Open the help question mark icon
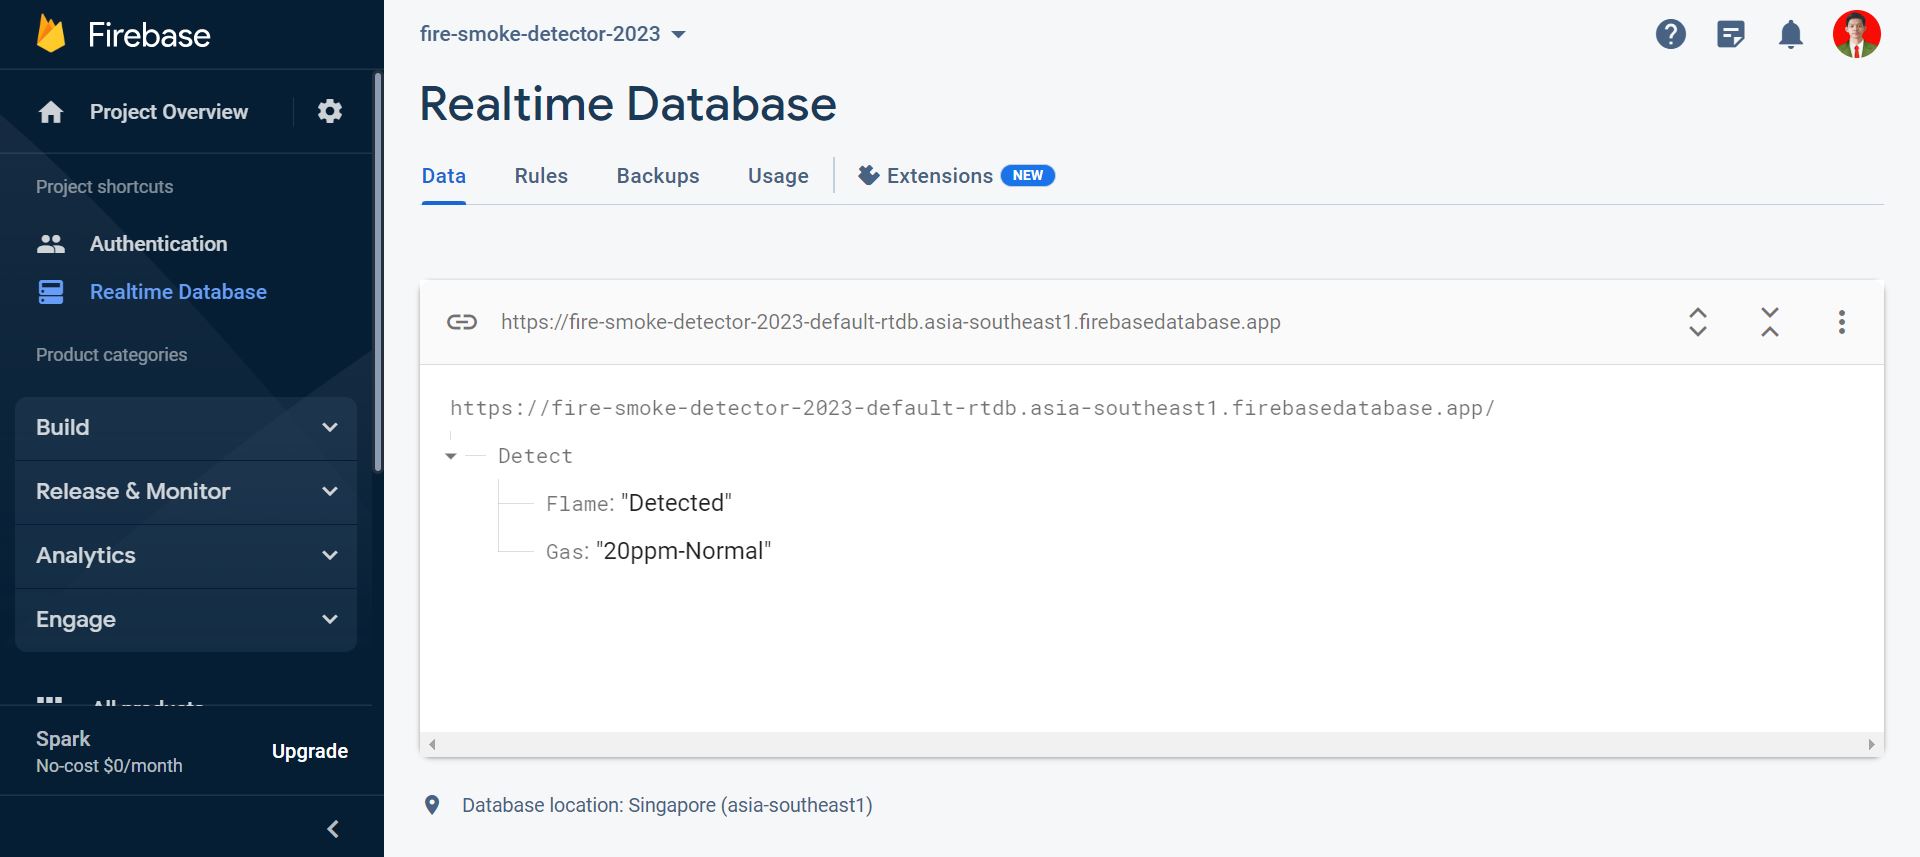Image resolution: width=1920 pixels, height=857 pixels. click(1671, 34)
